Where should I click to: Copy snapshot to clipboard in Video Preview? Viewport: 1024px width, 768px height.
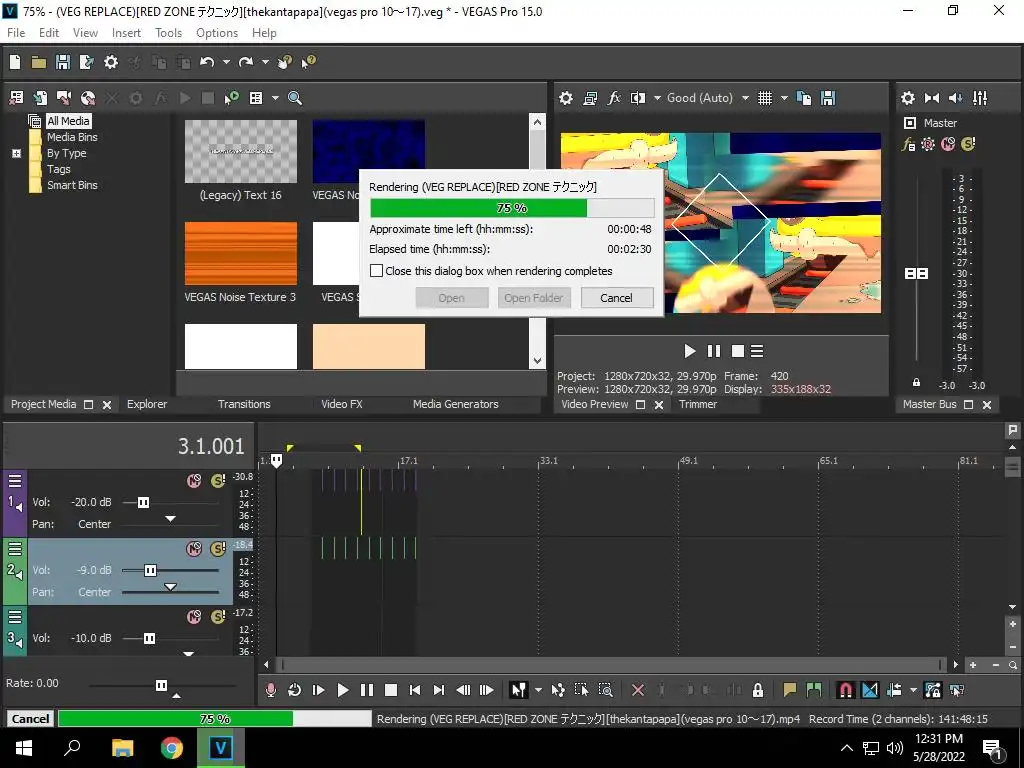pos(804,98)
